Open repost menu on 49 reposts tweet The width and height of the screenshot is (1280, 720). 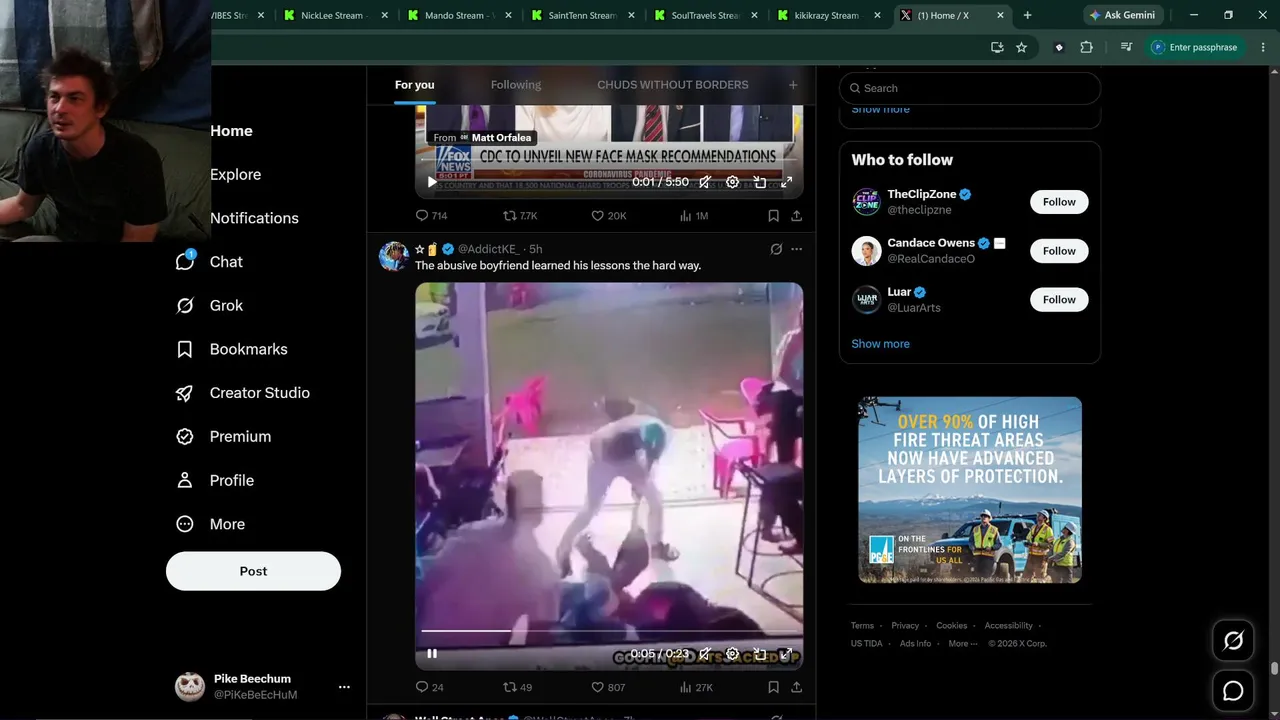[x=517, y=687]
